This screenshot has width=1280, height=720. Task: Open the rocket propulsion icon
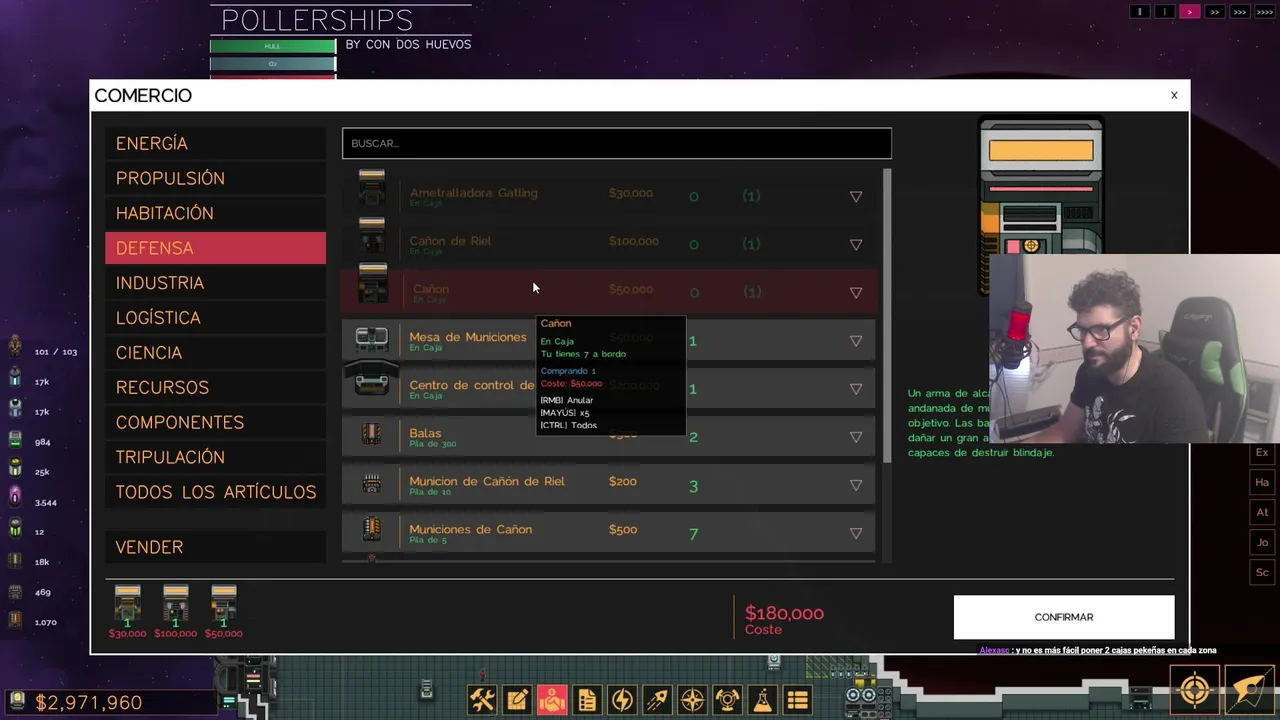657,700
